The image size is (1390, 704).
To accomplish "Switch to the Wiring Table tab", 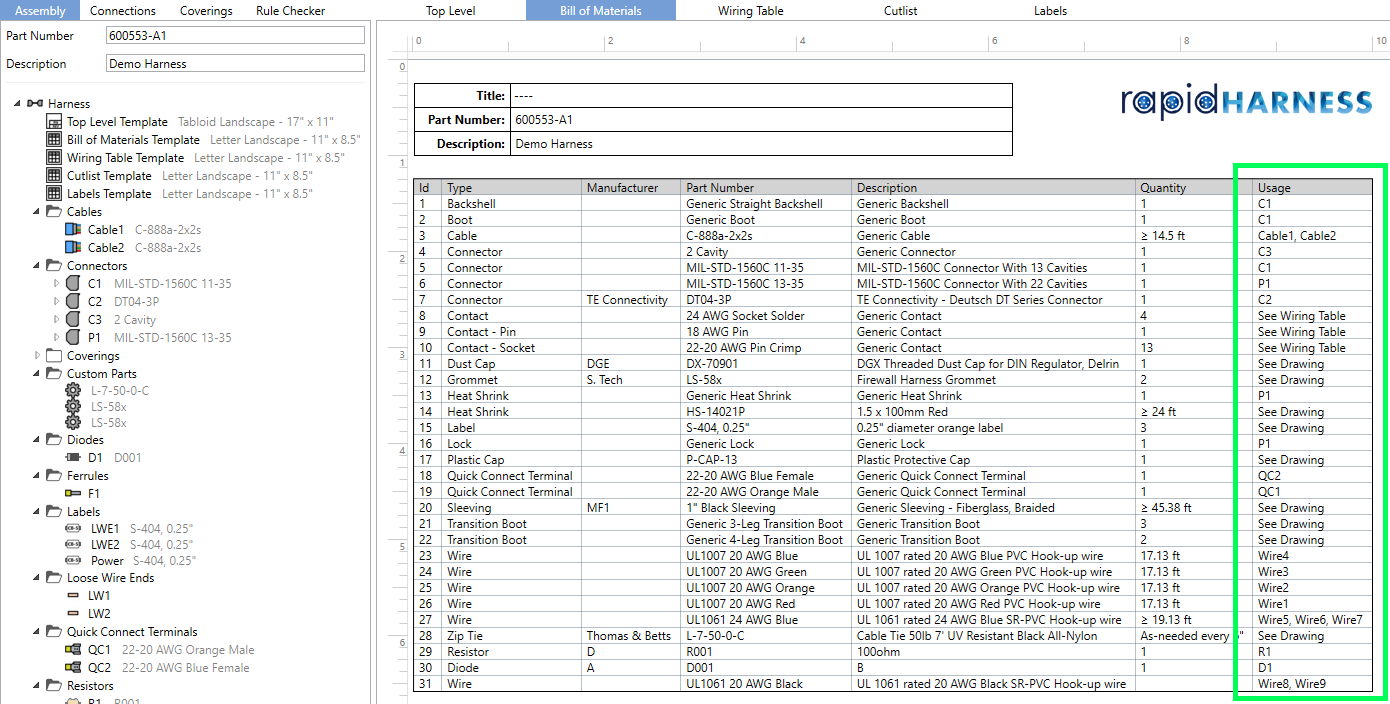I will click(x=751, y=11).
